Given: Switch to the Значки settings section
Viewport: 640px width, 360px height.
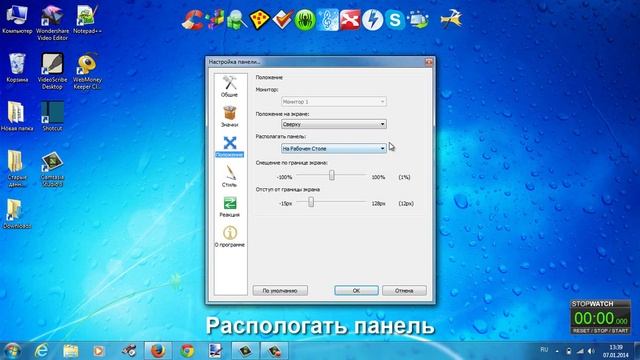Looking at the screenshot, I should pyautogui.click(x=229, y=116).
